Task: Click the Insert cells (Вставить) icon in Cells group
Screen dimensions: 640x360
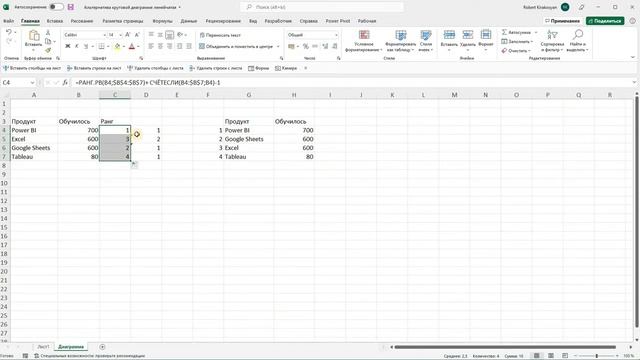Action: pos(449,35)
